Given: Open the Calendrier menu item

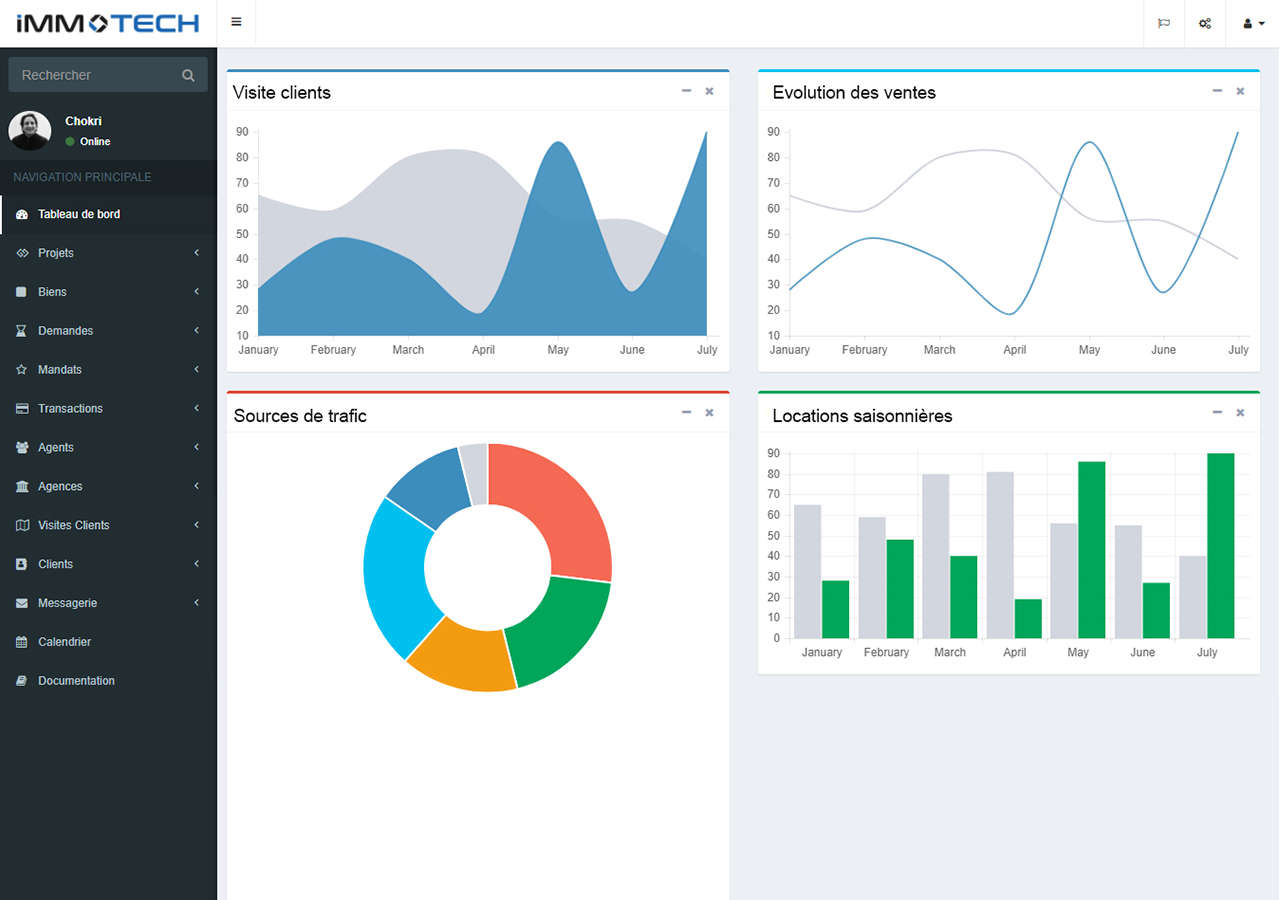Looking at the screenshot, I should (x=64, y=642).
